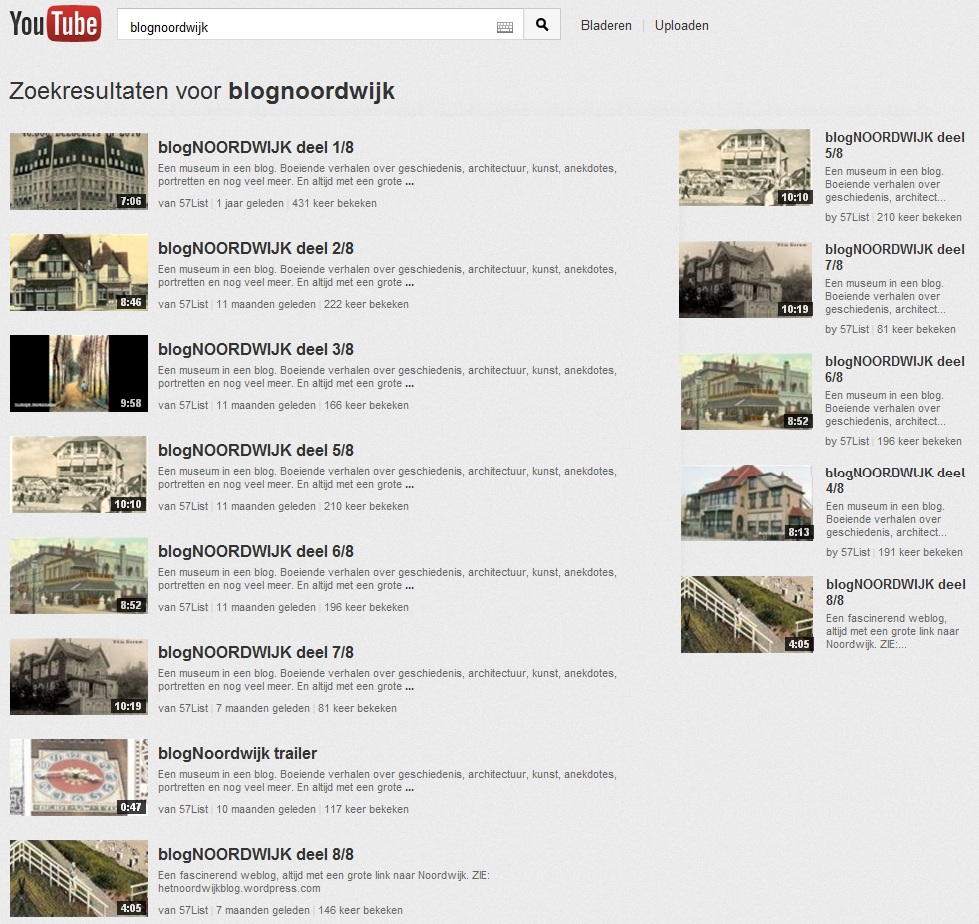Click the deel 7/8 thumbnail in main list
This screenshot has height=924, width=979.
(79, 676)
